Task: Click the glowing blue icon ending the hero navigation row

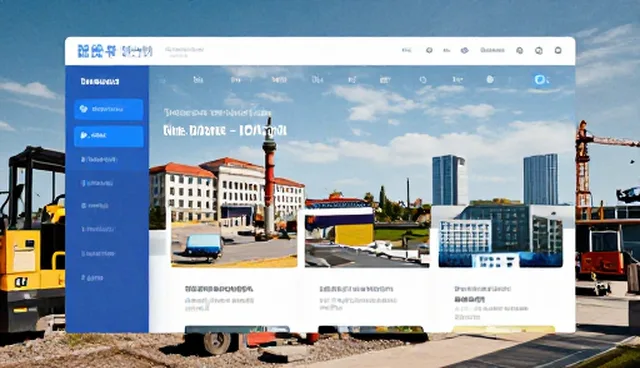Action: pyautogui.click(x=540, y=80)
